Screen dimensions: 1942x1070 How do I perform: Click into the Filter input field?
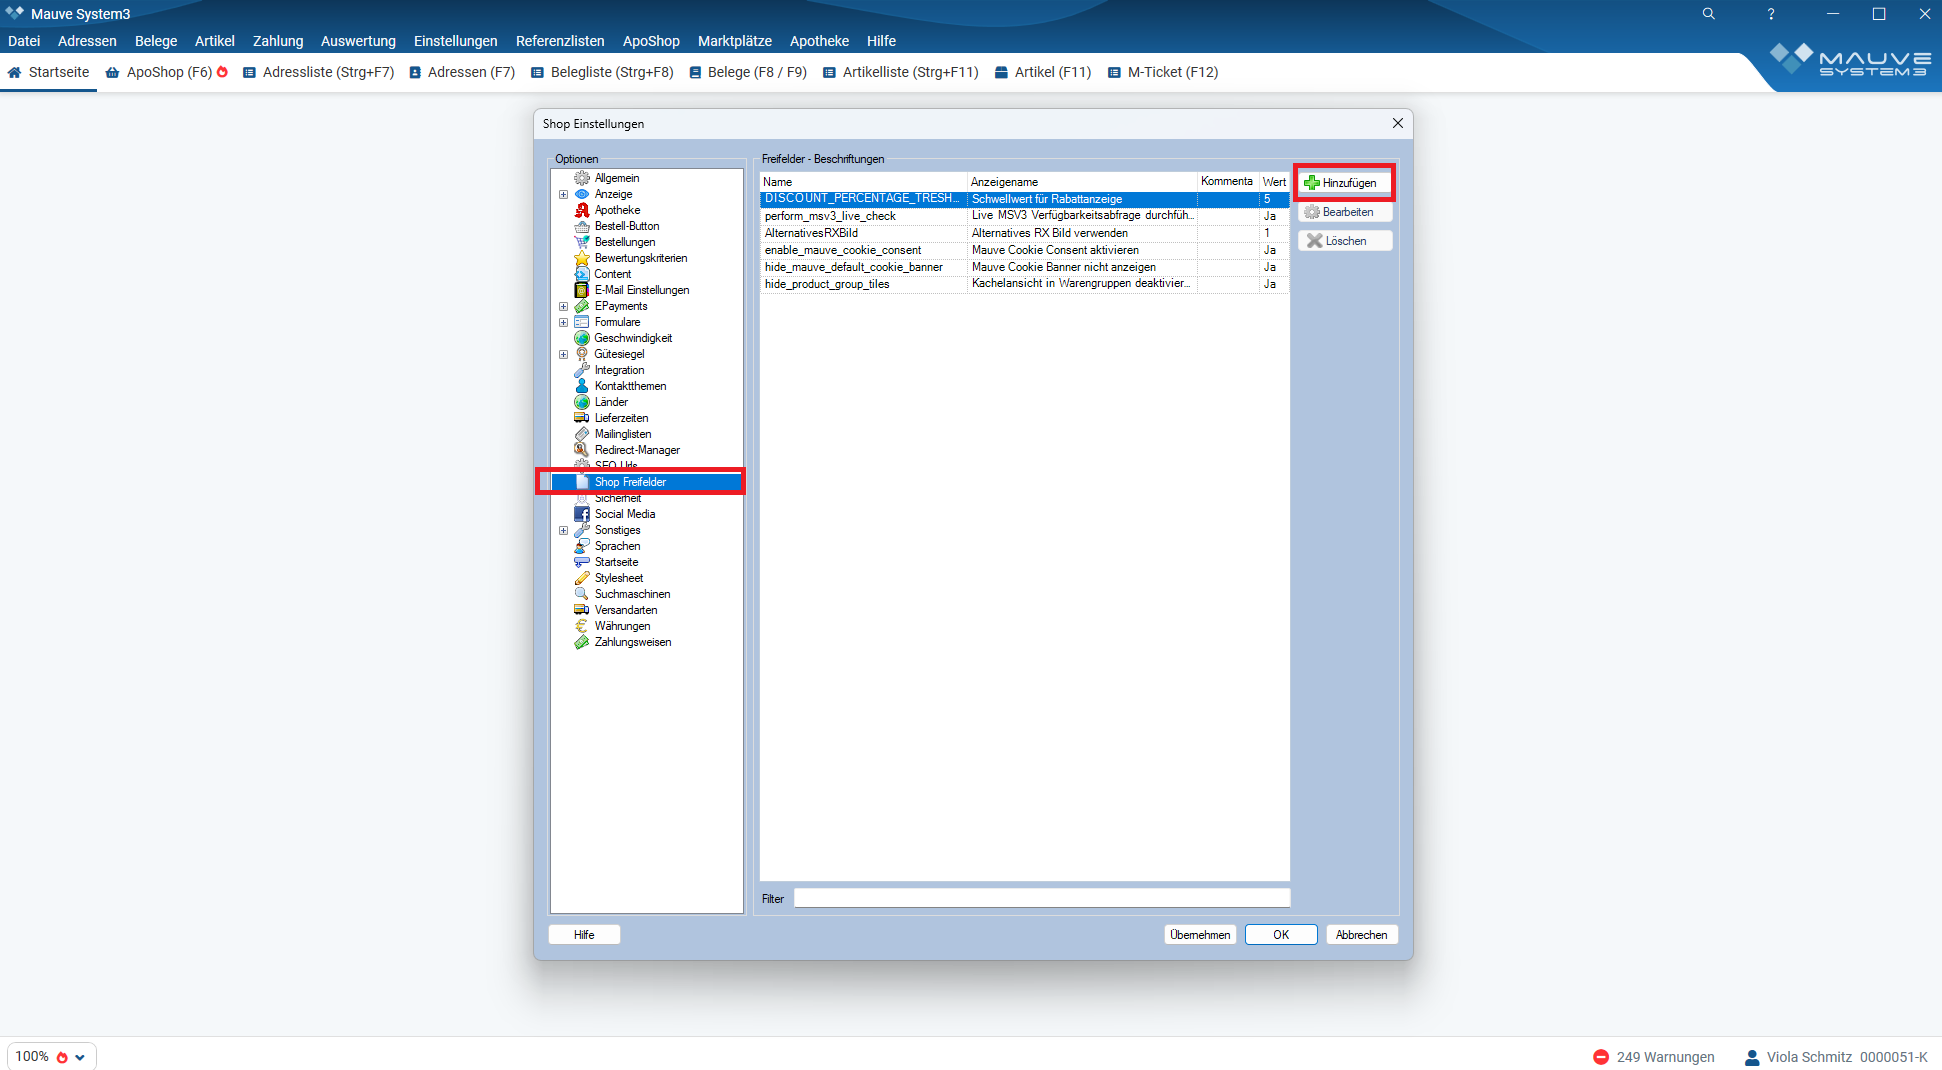click(x=1042, y=898)
